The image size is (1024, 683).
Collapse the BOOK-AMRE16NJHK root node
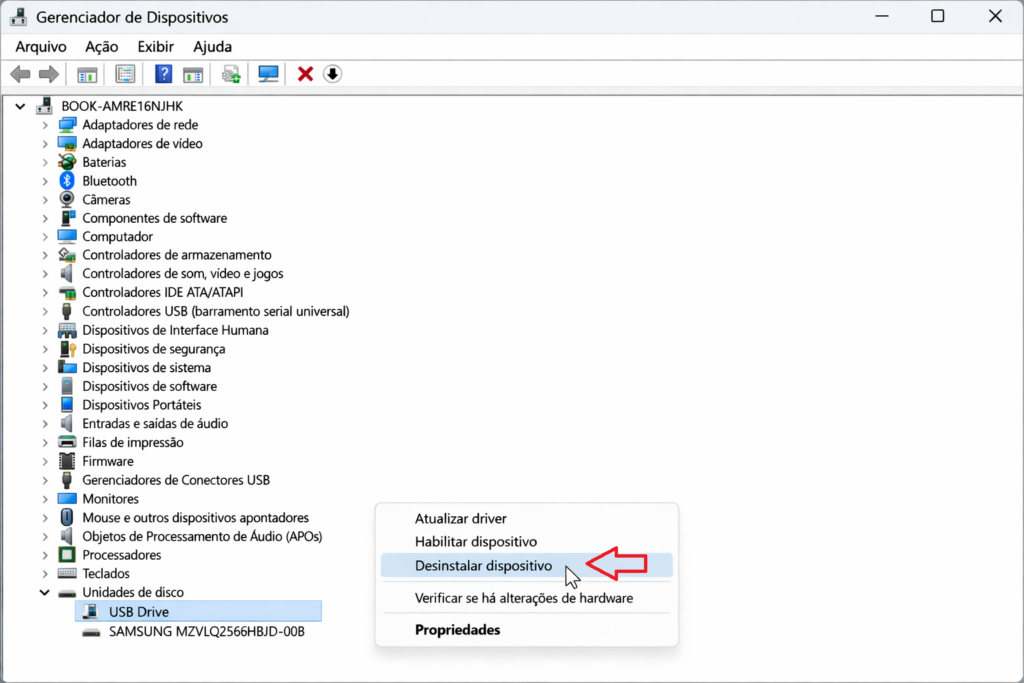tap(21, 105)
